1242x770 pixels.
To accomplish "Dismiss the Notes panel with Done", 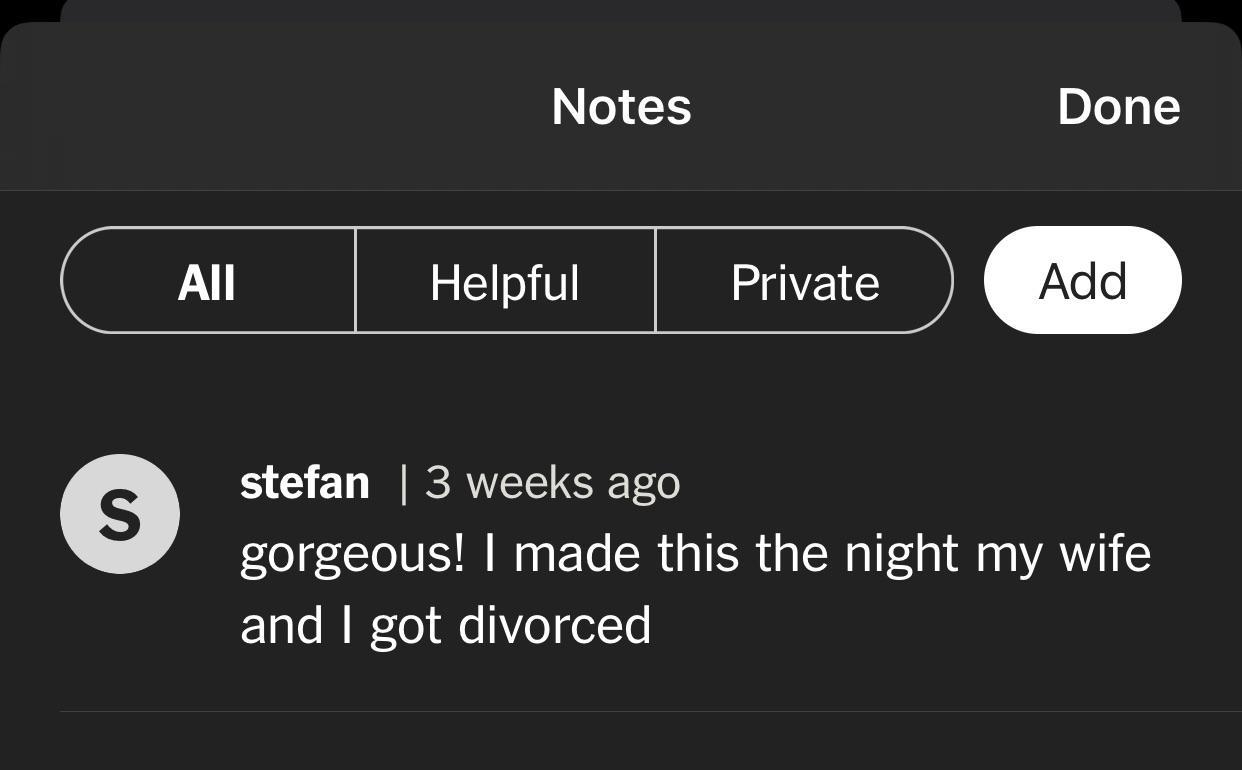I will point(1118,106).
